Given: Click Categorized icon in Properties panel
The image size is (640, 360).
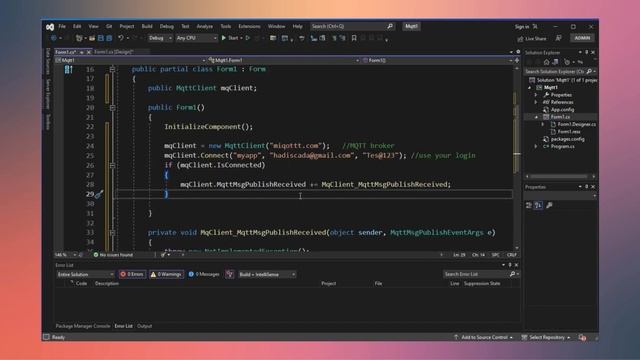Looking at the screenshot, I should point(529,205).
